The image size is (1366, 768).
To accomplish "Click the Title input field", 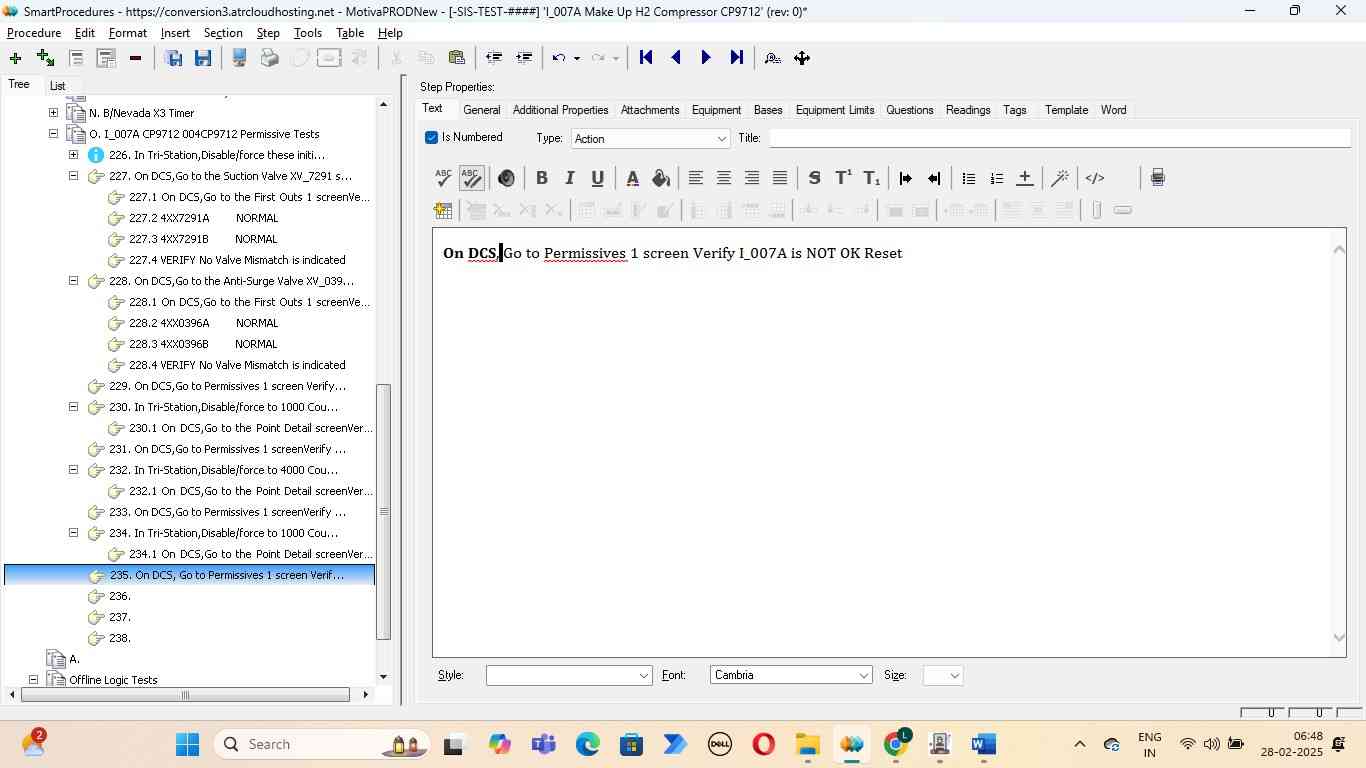I will [x=1060, y=138].
